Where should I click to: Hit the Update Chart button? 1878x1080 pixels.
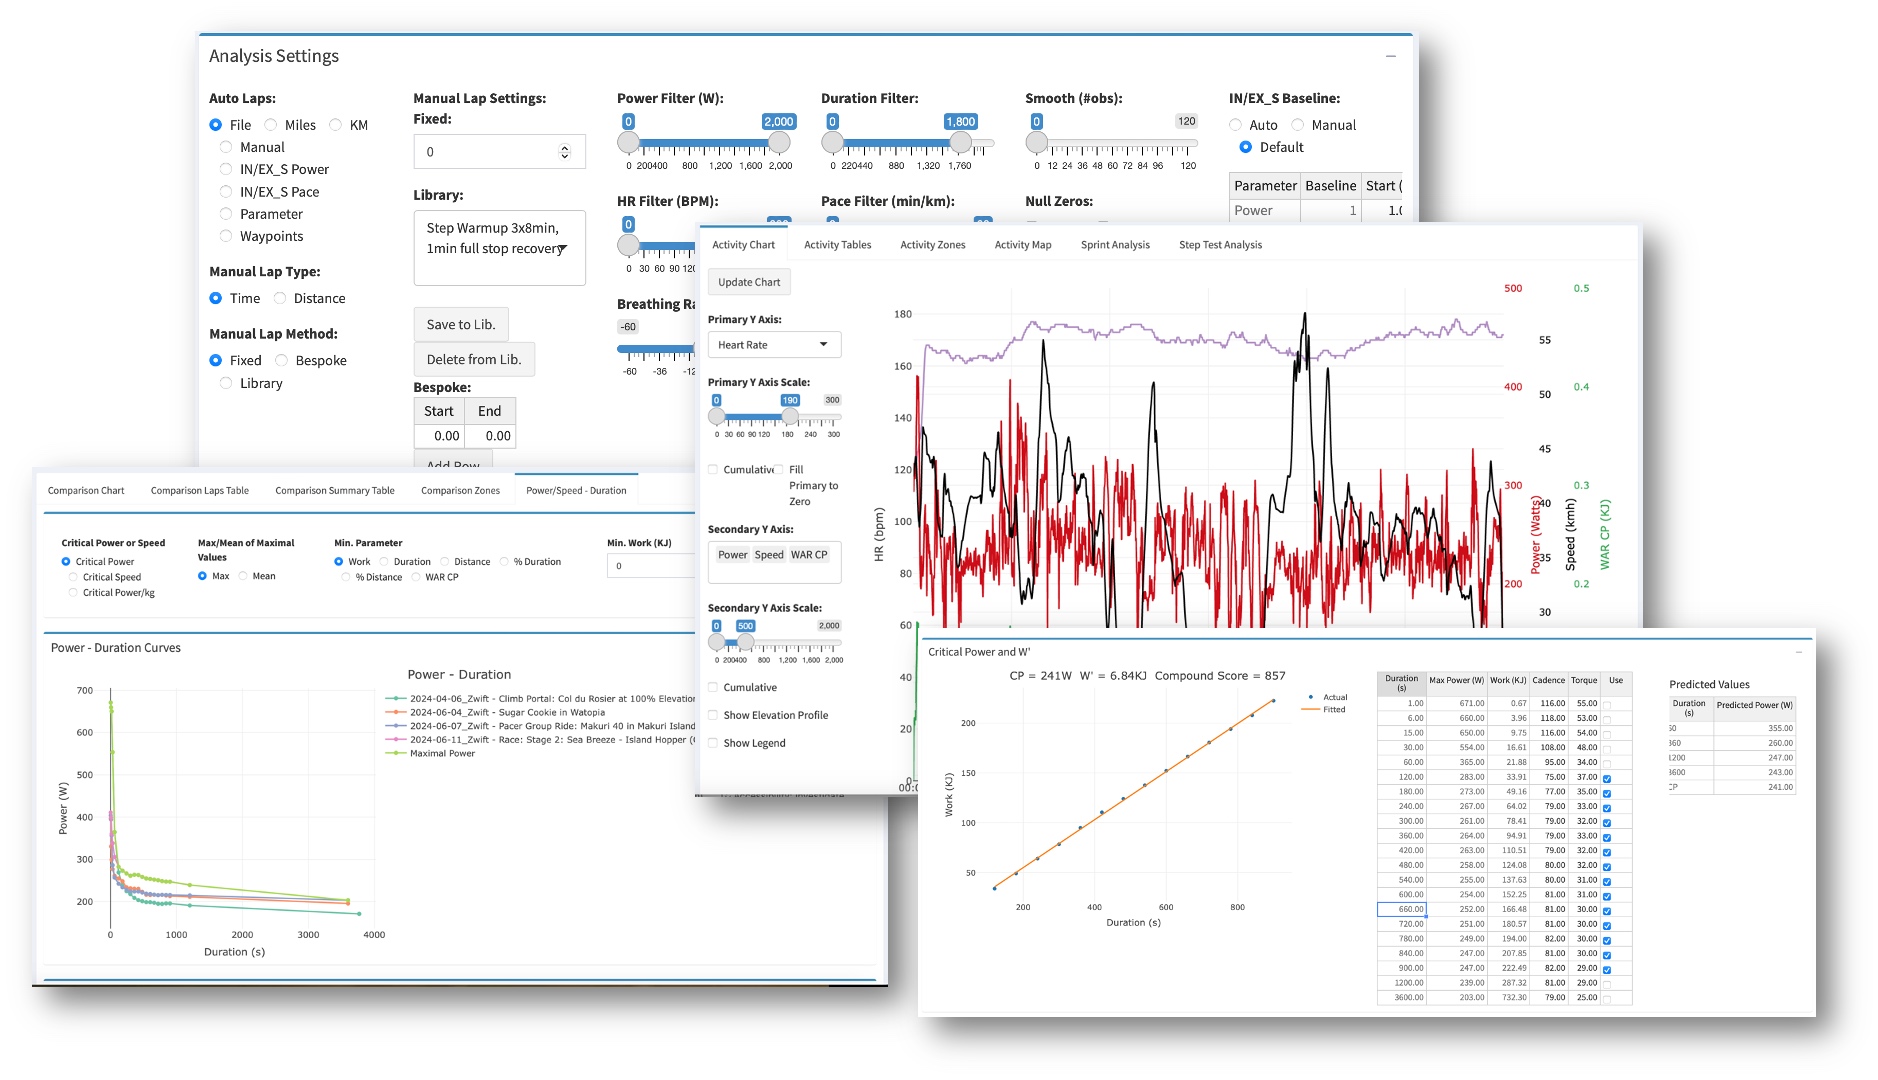pos(748,282)
